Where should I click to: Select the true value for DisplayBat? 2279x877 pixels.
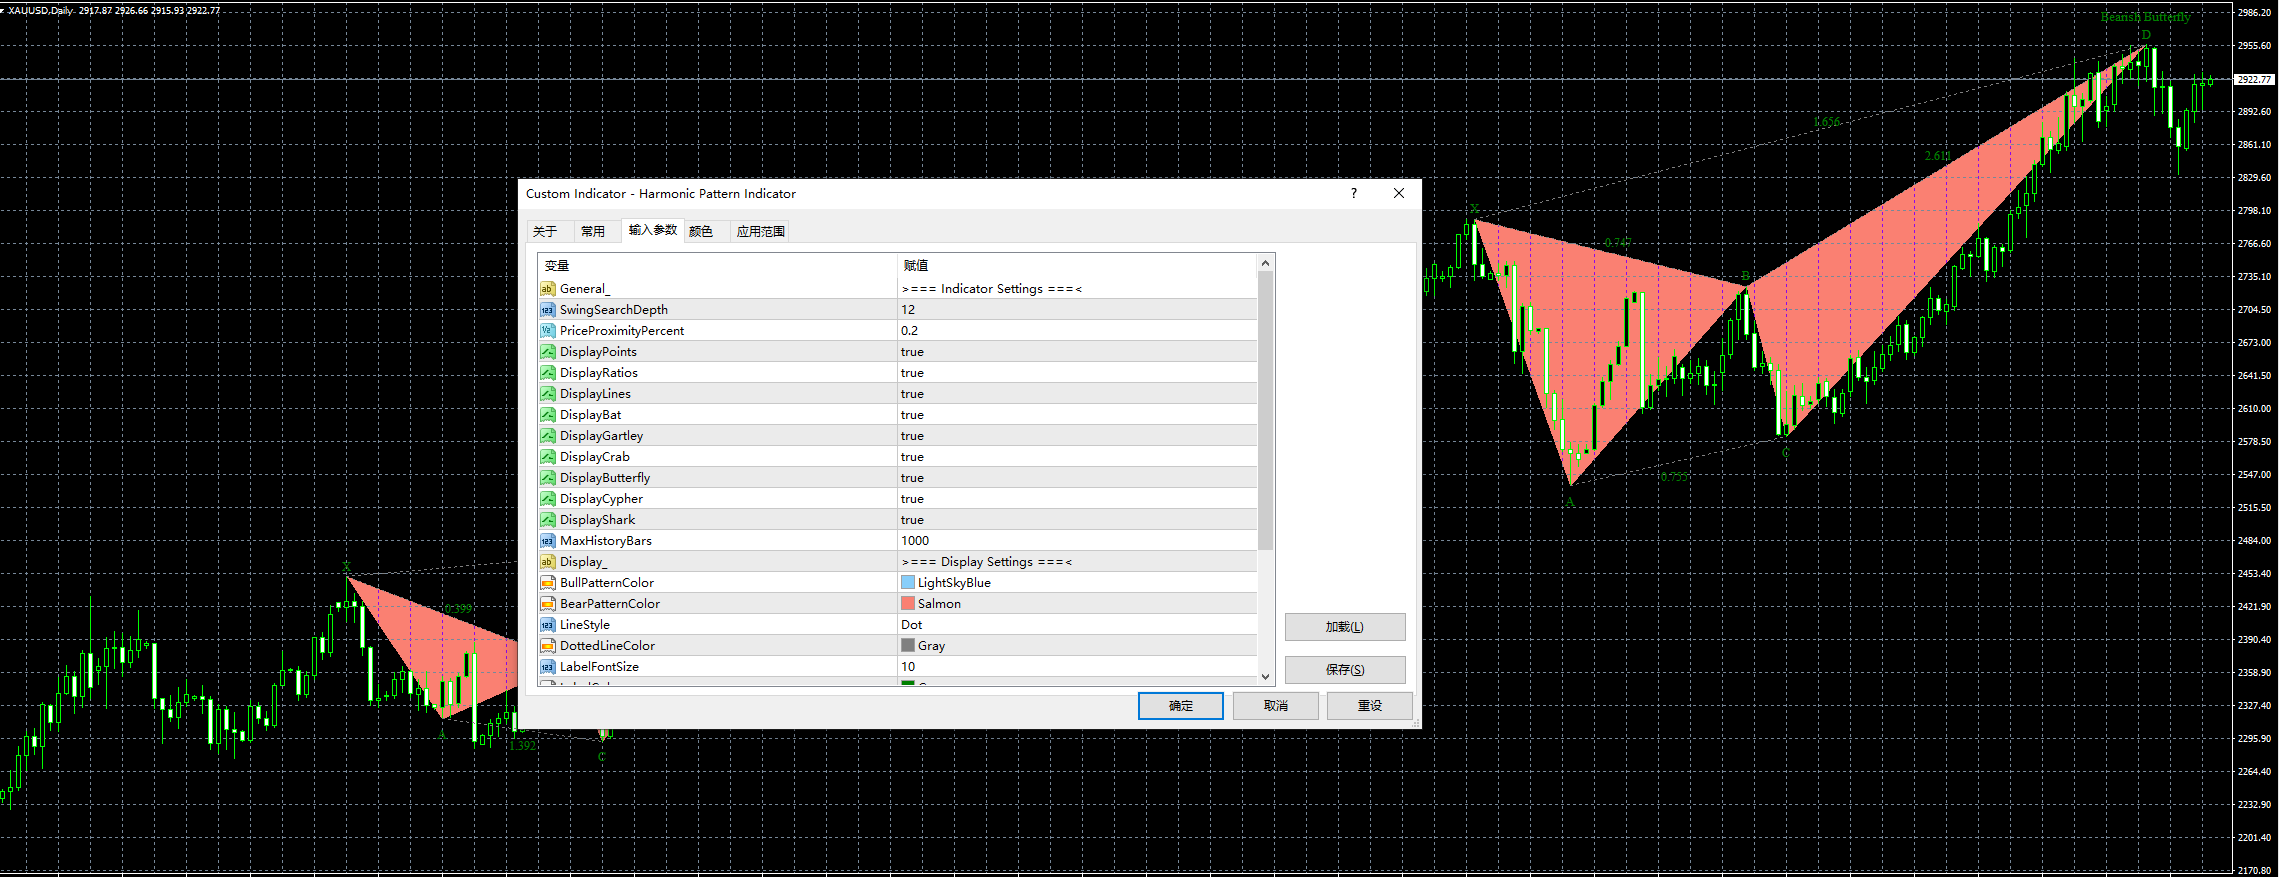coord(912,415)
